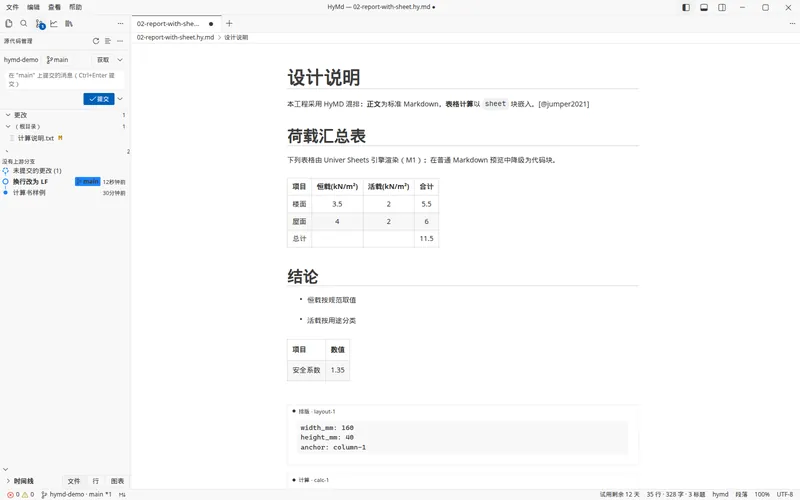Select commit 计算书样例

[x=29, y=193]
